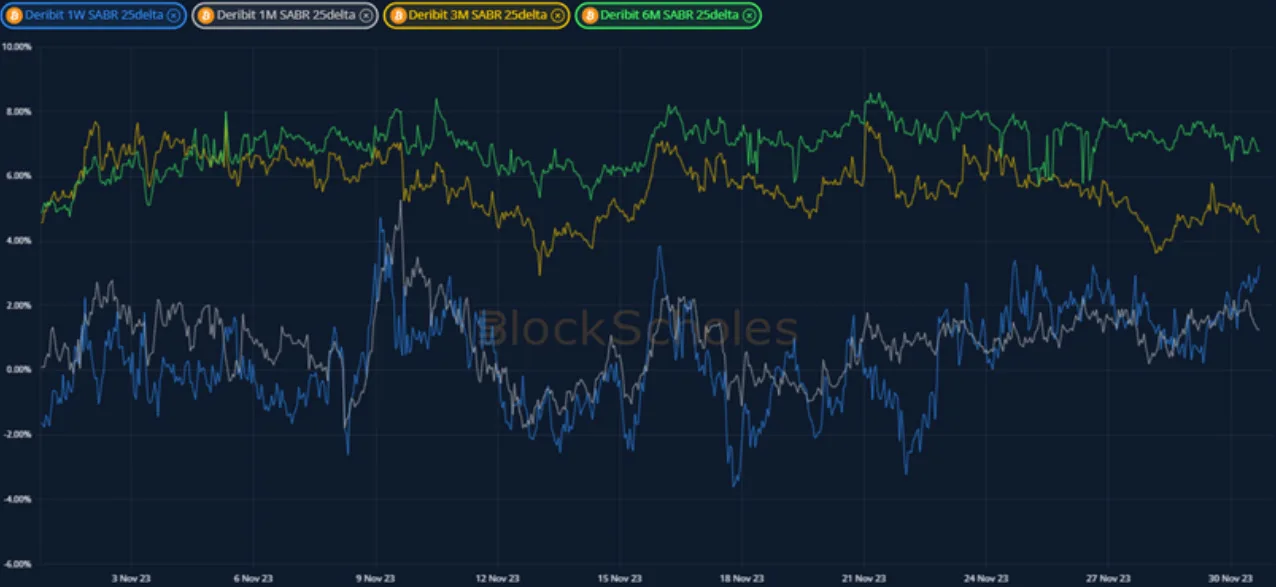Click the 27 Nov 23 date label
The image size is (1276, 587).
(1109, 578)
